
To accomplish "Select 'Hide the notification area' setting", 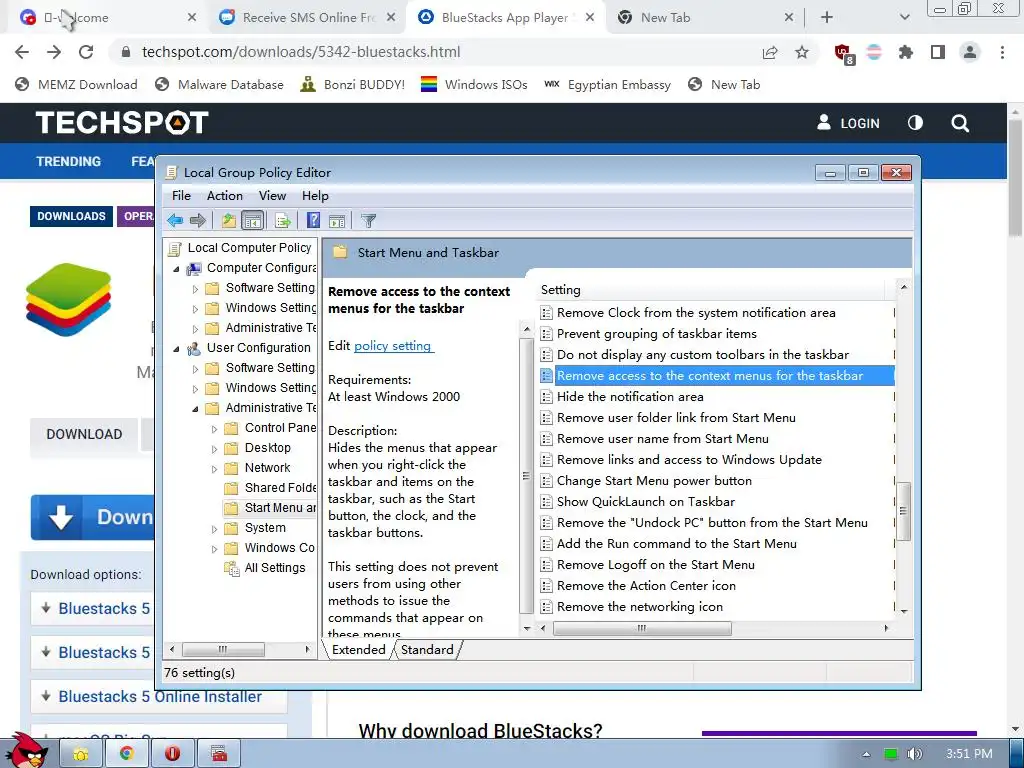I will (630, 397).
